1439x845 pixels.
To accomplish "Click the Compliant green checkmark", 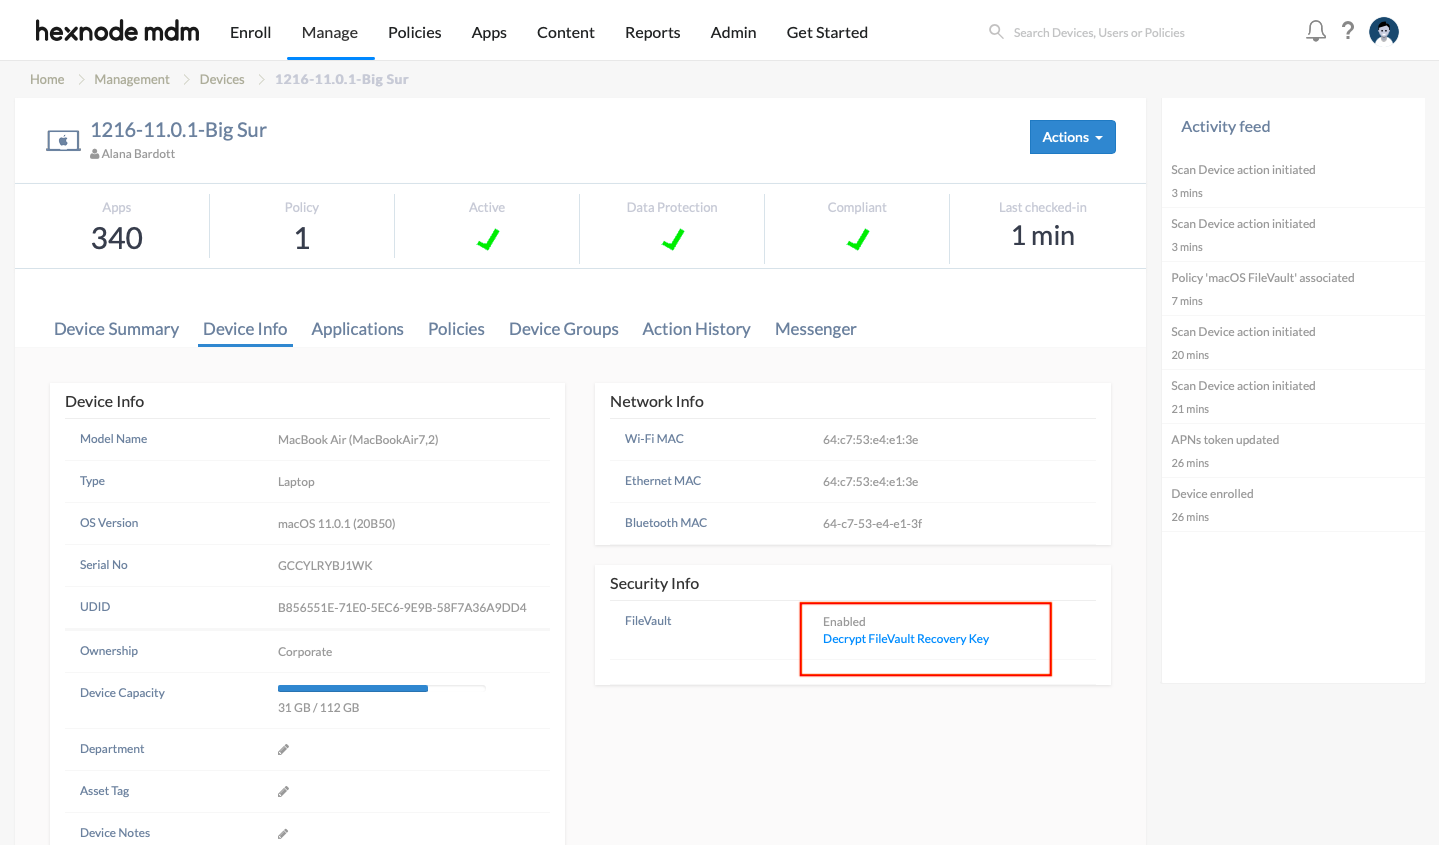I will (x=858, y=239).
